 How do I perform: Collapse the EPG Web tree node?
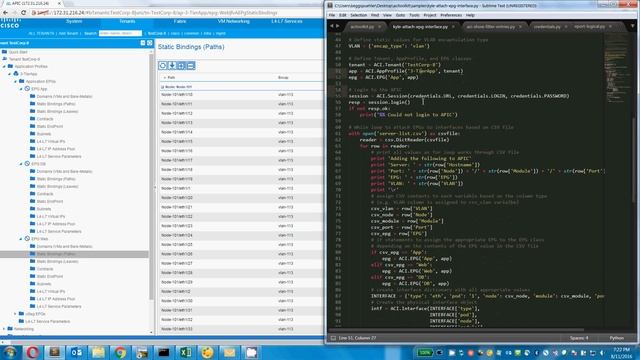(21, 239)
